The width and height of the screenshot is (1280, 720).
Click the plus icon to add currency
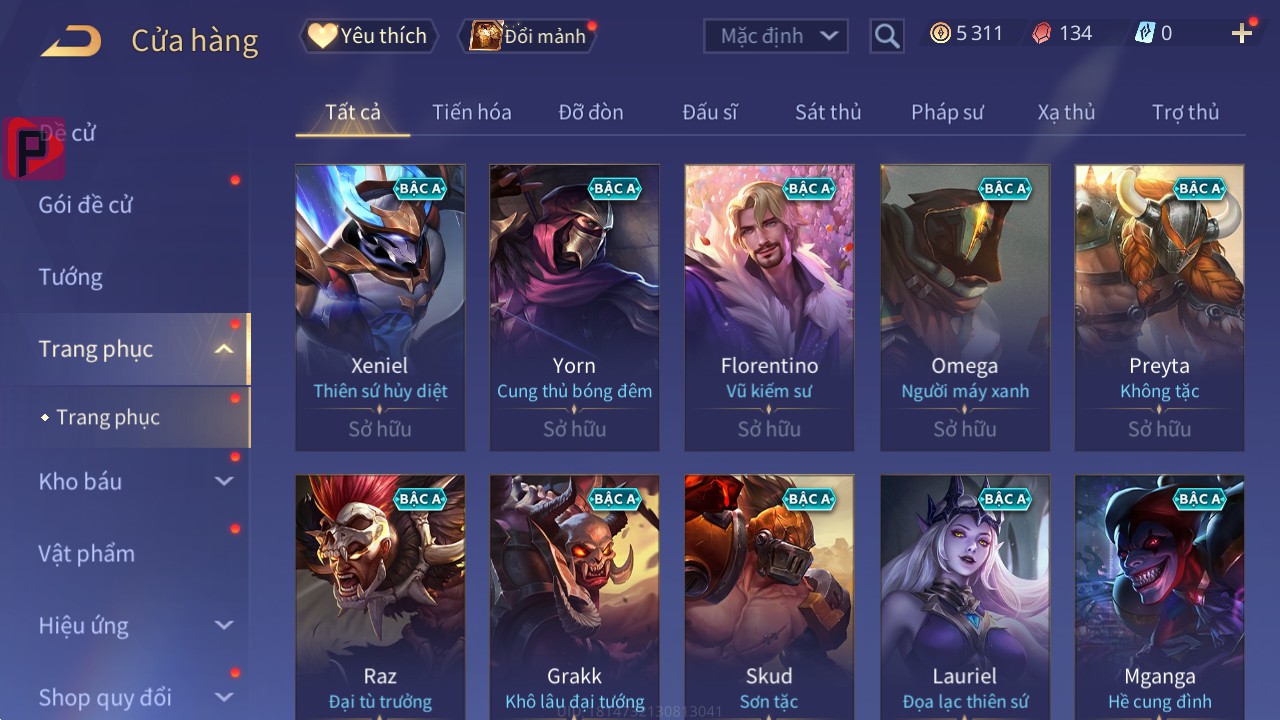pos(1242,34)
